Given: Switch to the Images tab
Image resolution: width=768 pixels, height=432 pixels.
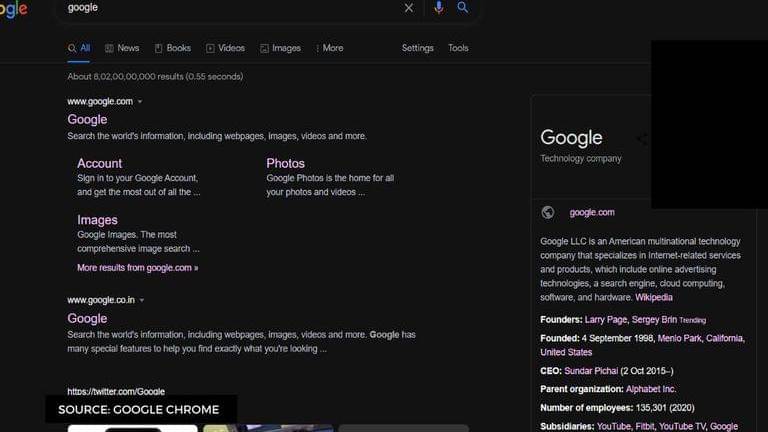Looking at the screenshot, I should tap(280, 48).
